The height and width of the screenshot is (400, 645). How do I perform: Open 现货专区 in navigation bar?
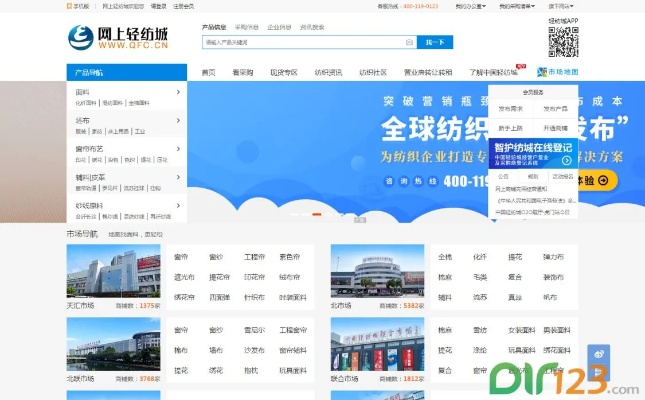click(x=283, y=72)
